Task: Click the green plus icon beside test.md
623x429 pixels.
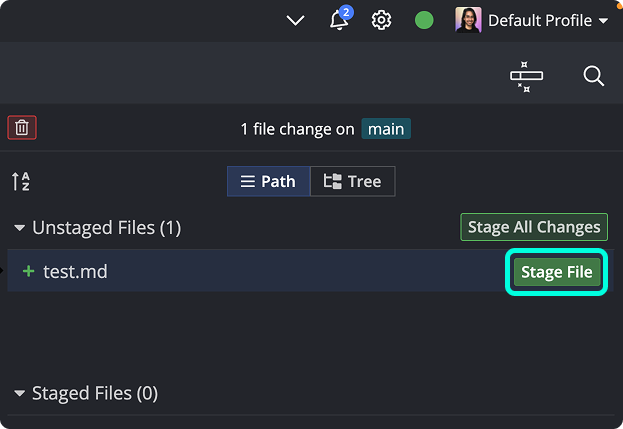Action: pos(29,271)
